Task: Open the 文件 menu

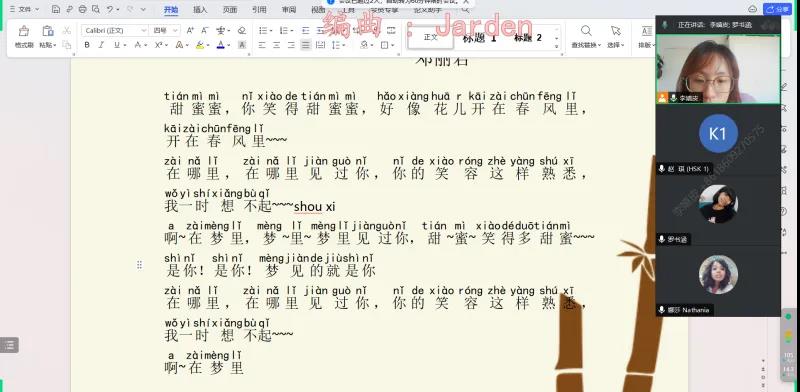Action: tap(24, 9)
